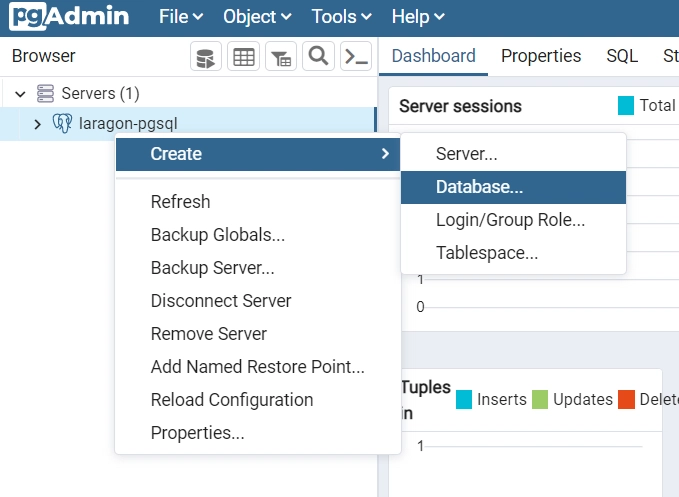Open the Query Tool toolbar icon

206,56
